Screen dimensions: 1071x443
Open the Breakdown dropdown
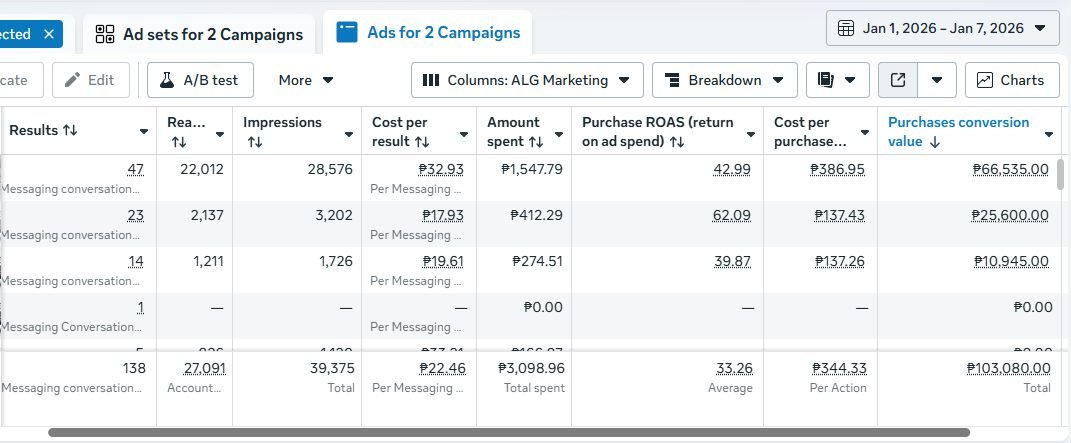click(724, 80)
